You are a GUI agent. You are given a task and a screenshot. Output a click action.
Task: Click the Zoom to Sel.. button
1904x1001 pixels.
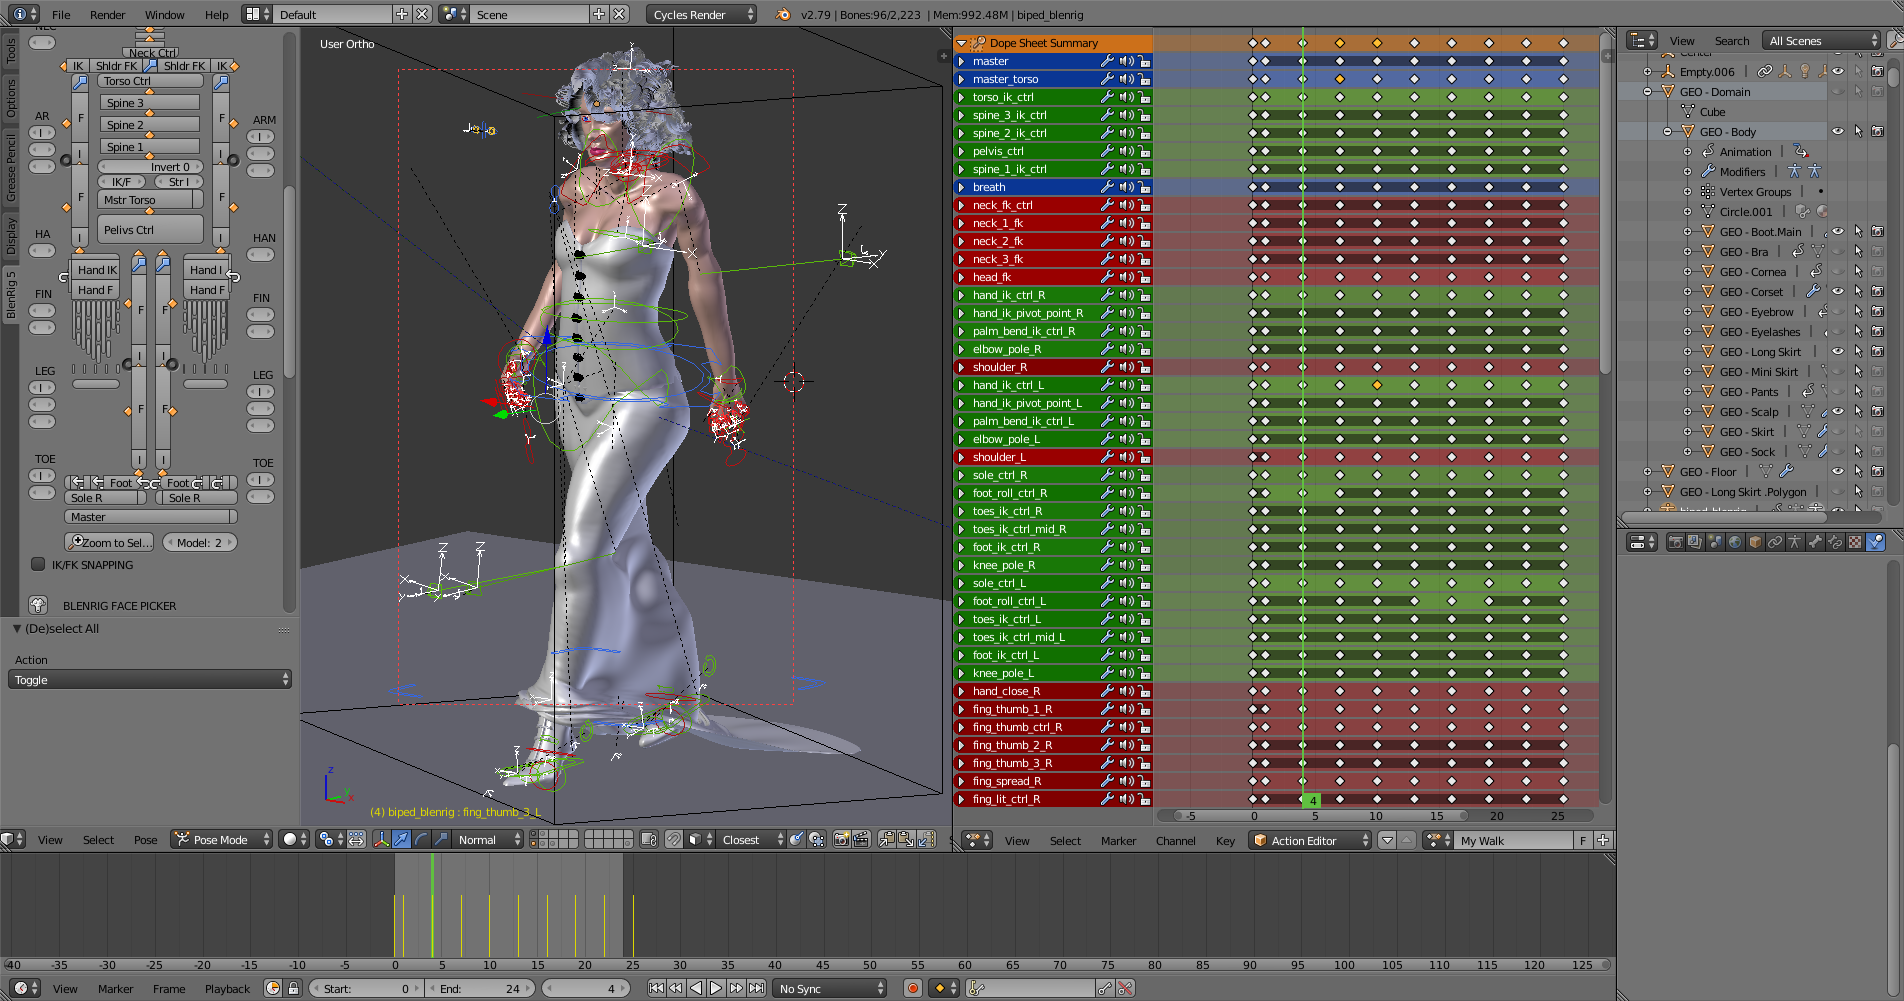tap(110, 543)
